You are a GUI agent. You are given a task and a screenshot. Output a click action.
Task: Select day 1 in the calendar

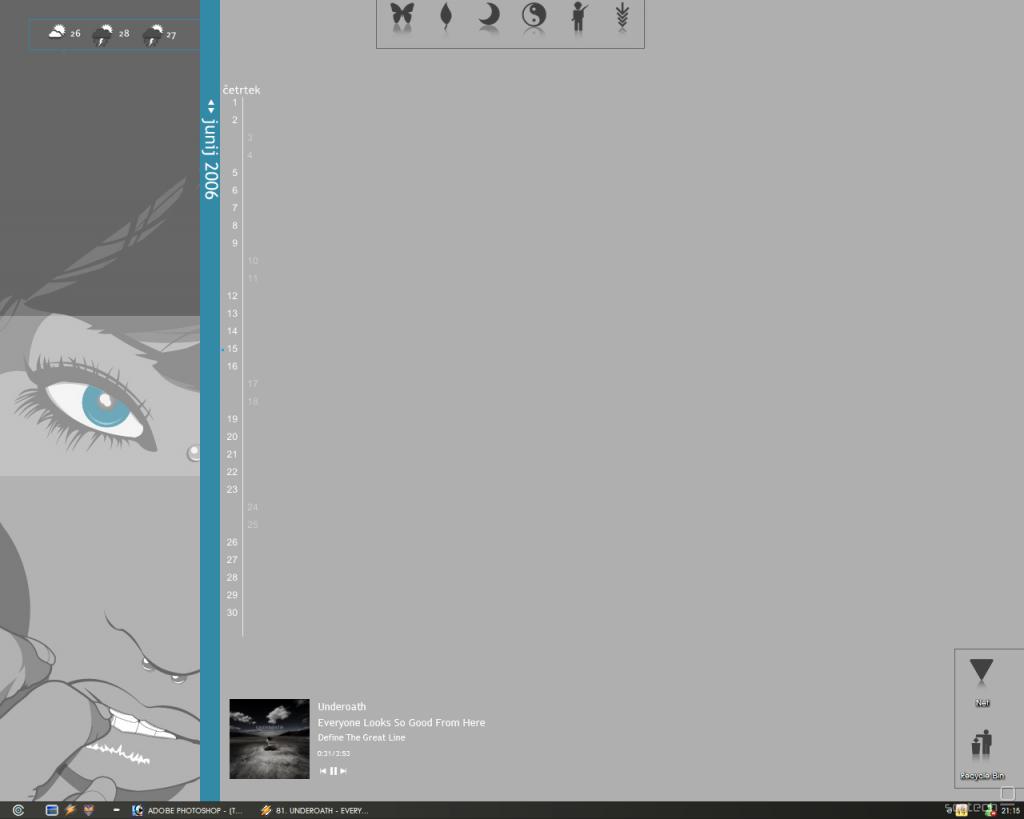point(234,103)
